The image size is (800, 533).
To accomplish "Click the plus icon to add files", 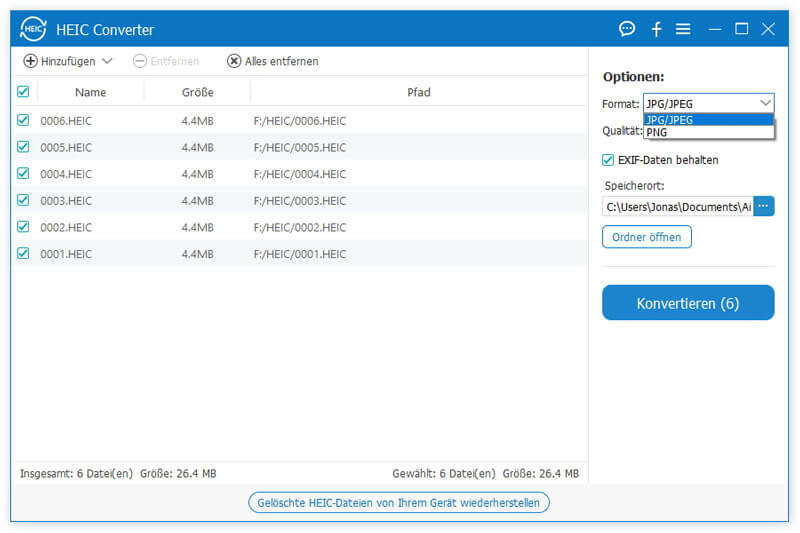I will coord(30,61).
